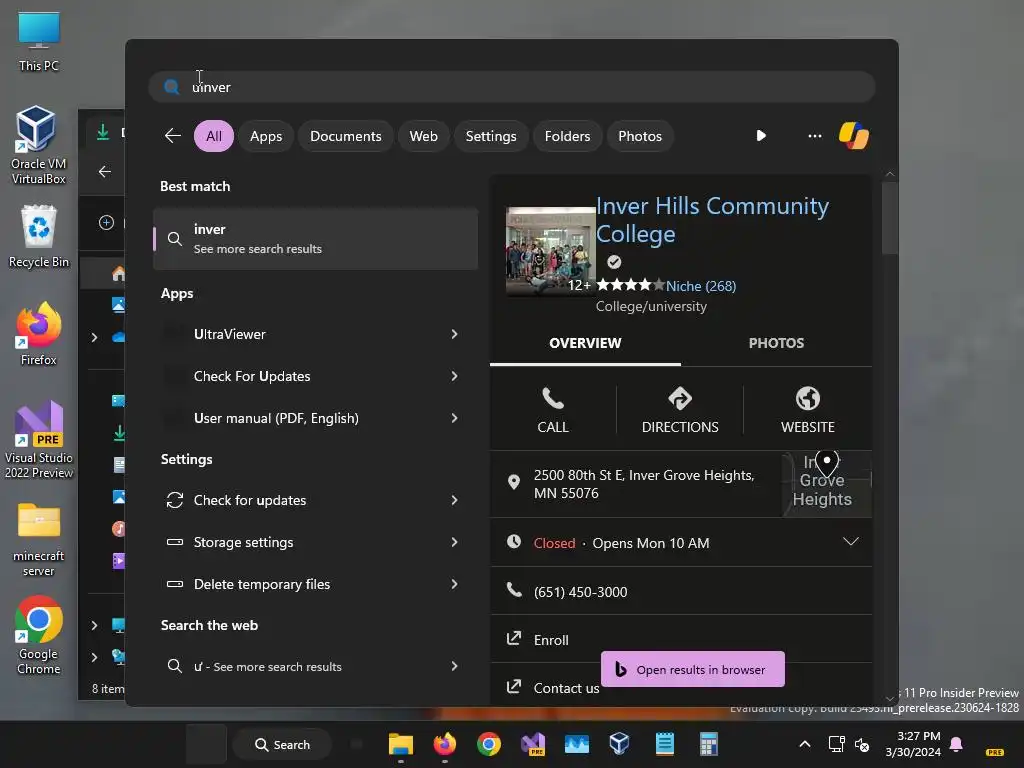Click Open results in browser button
Screen dimensions: 1024x768
tap(692, 669)
